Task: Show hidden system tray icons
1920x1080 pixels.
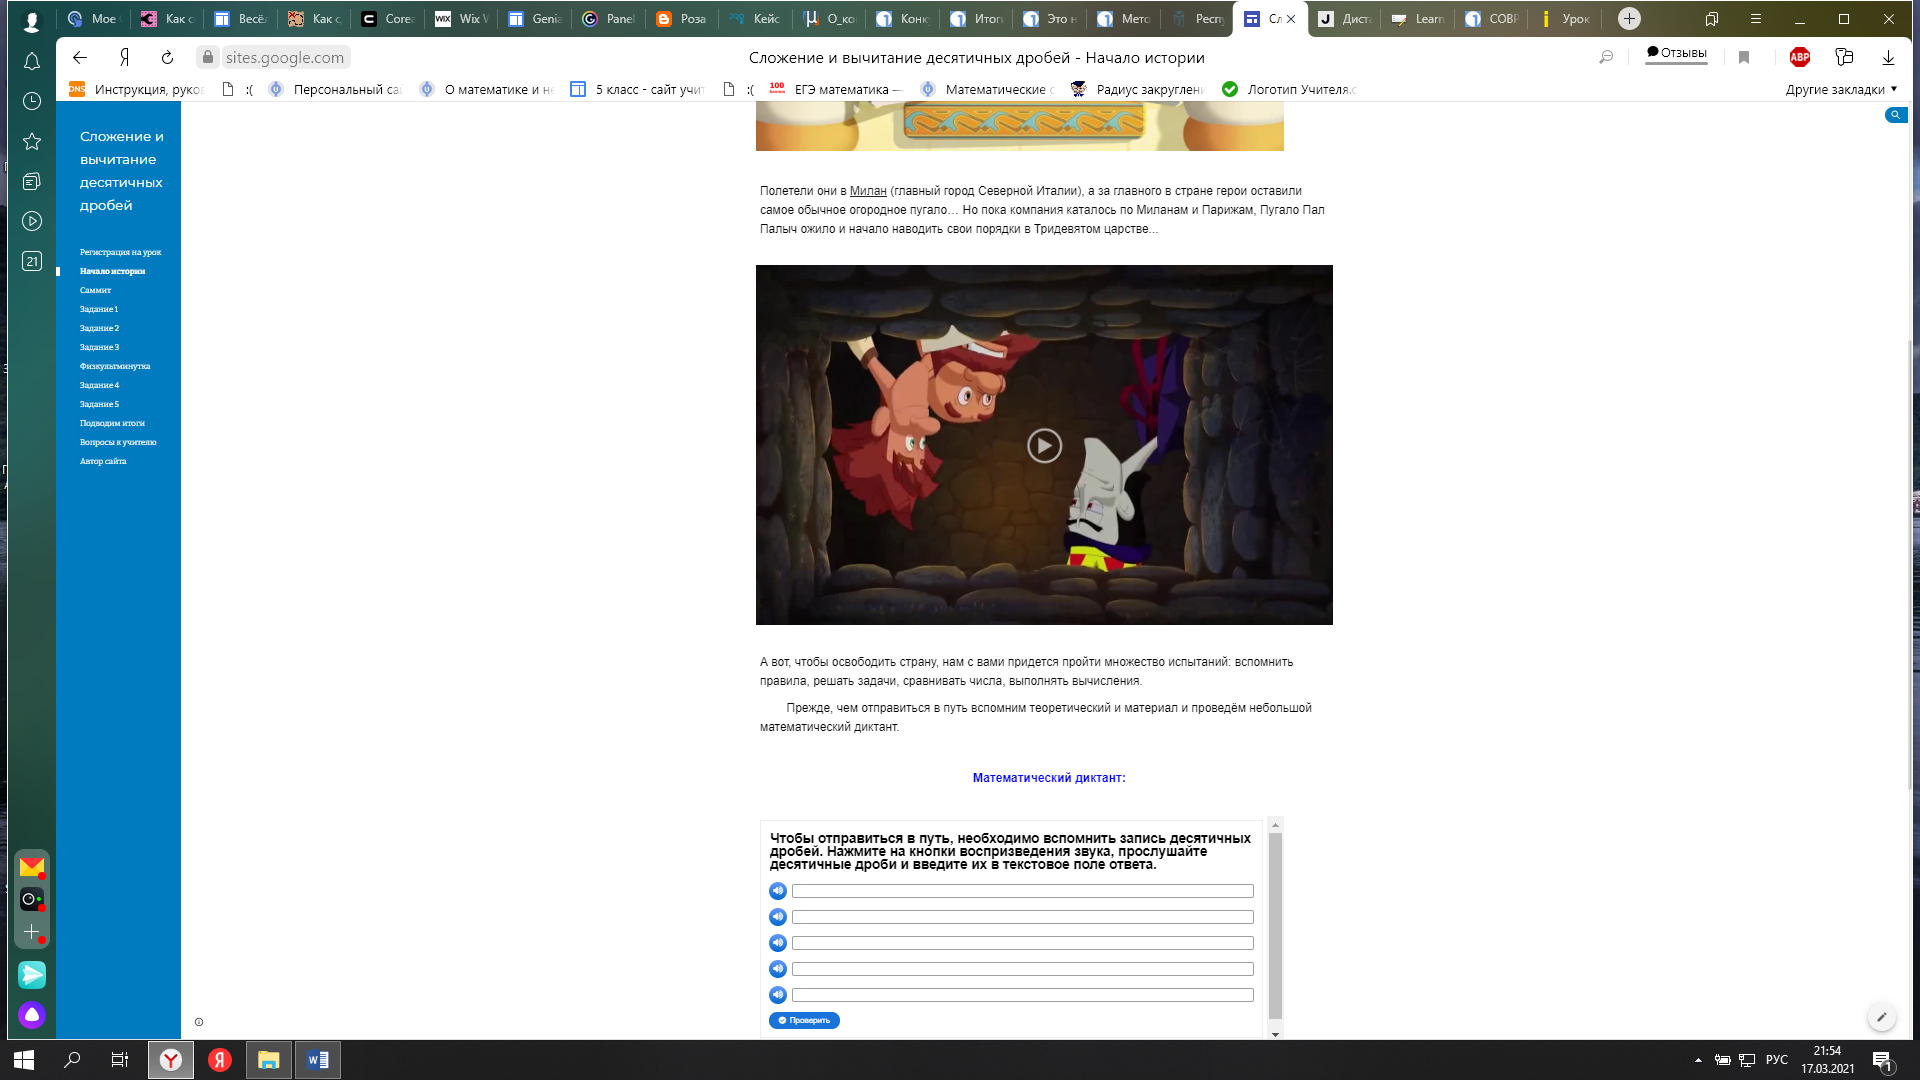Action: (1698, 1060)
